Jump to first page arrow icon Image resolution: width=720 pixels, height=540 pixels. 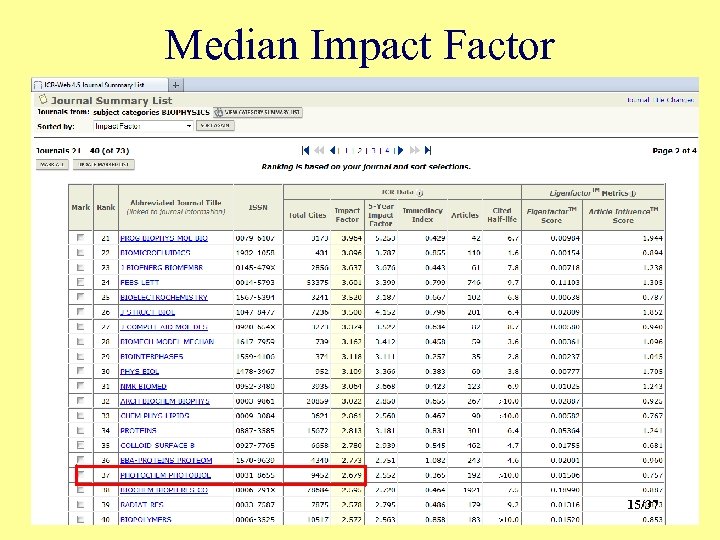305,150
